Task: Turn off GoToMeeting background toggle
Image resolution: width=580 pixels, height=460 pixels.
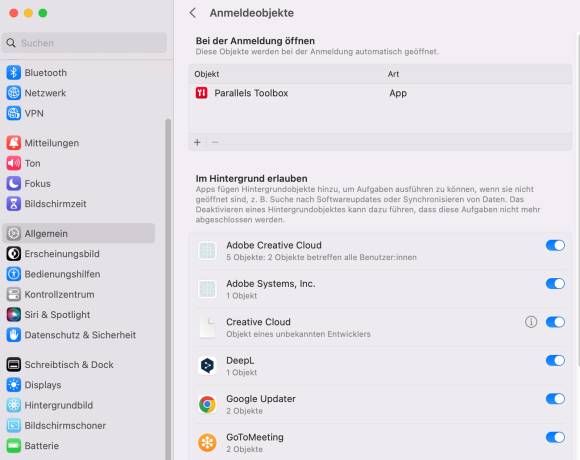Action: 555,437
